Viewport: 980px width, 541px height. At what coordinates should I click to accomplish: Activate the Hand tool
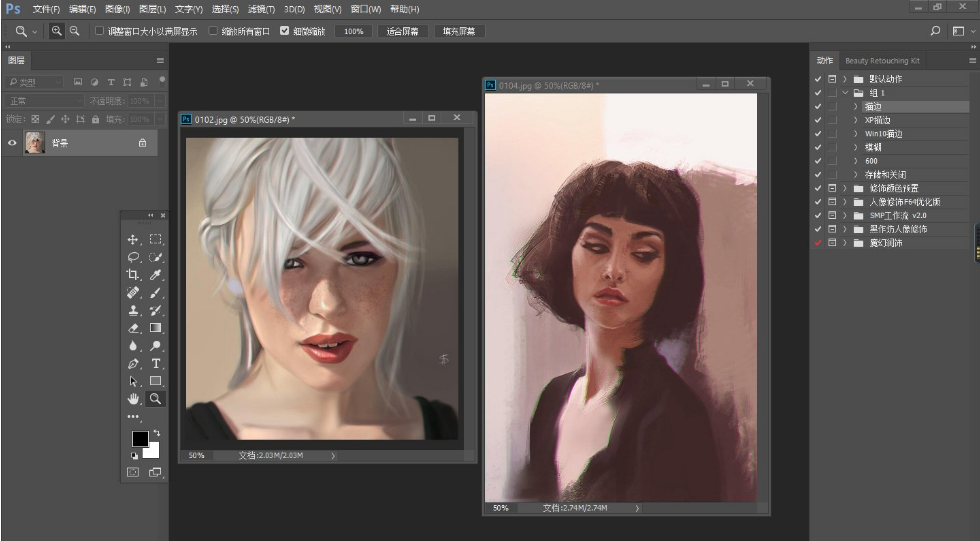[x=133, y=399]
